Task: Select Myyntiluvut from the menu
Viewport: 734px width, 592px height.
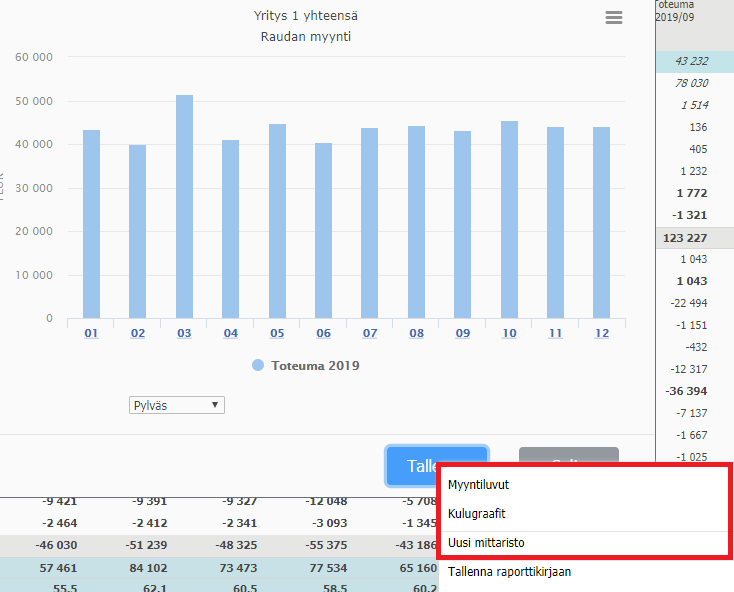Action: tap(478, 485)
